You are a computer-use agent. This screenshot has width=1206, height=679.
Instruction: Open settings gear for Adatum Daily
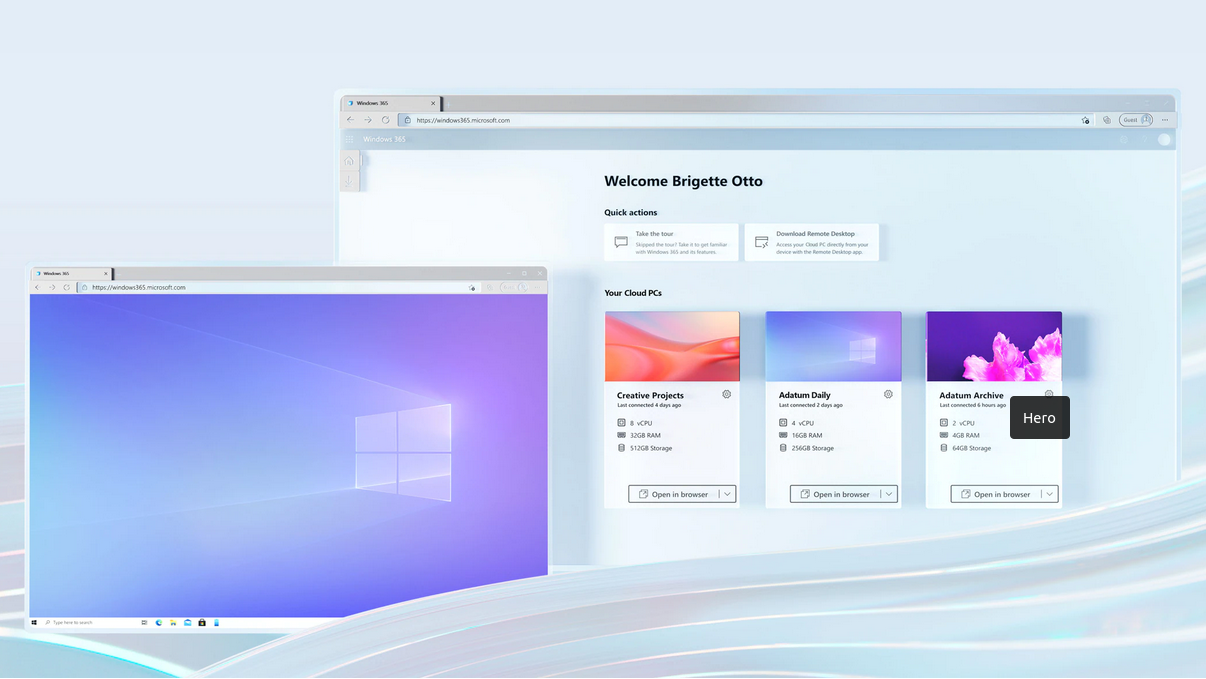click(x=888, y=394)
